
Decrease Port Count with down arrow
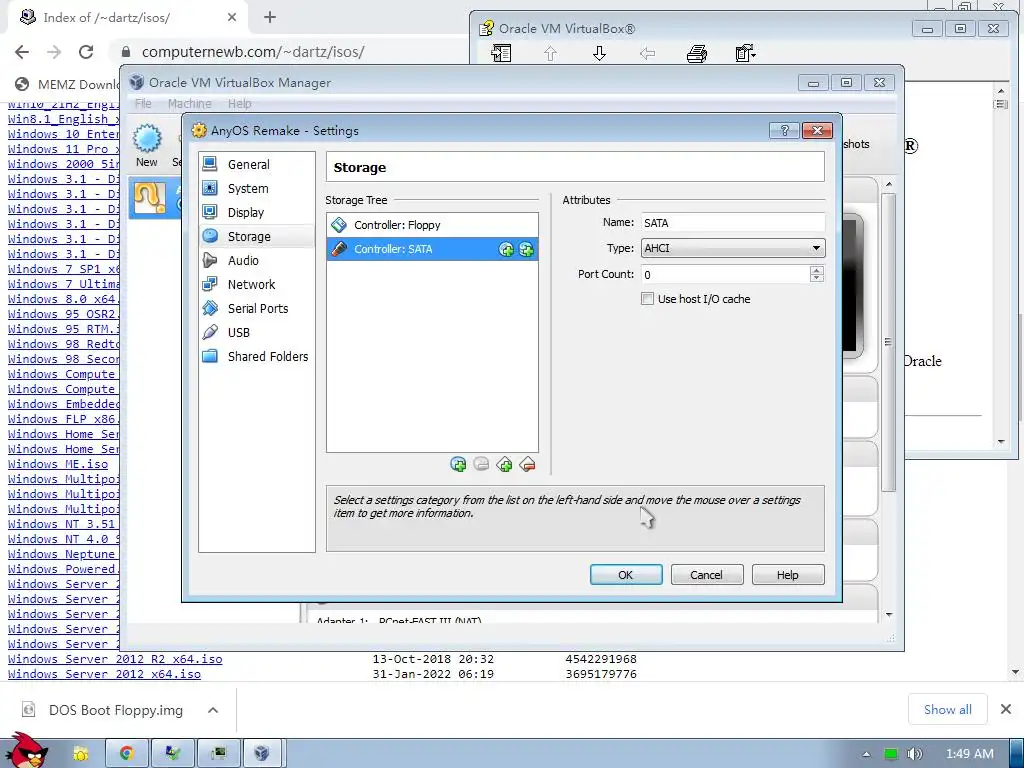click(816, 278)
